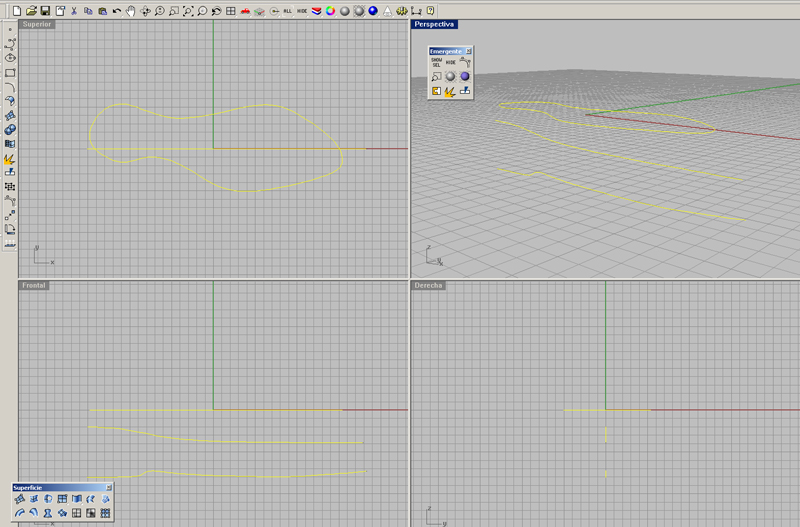The image size is (800, 527).
Task: Click the blue sphere in Emergente panel
Action: [x=465, y=77]
